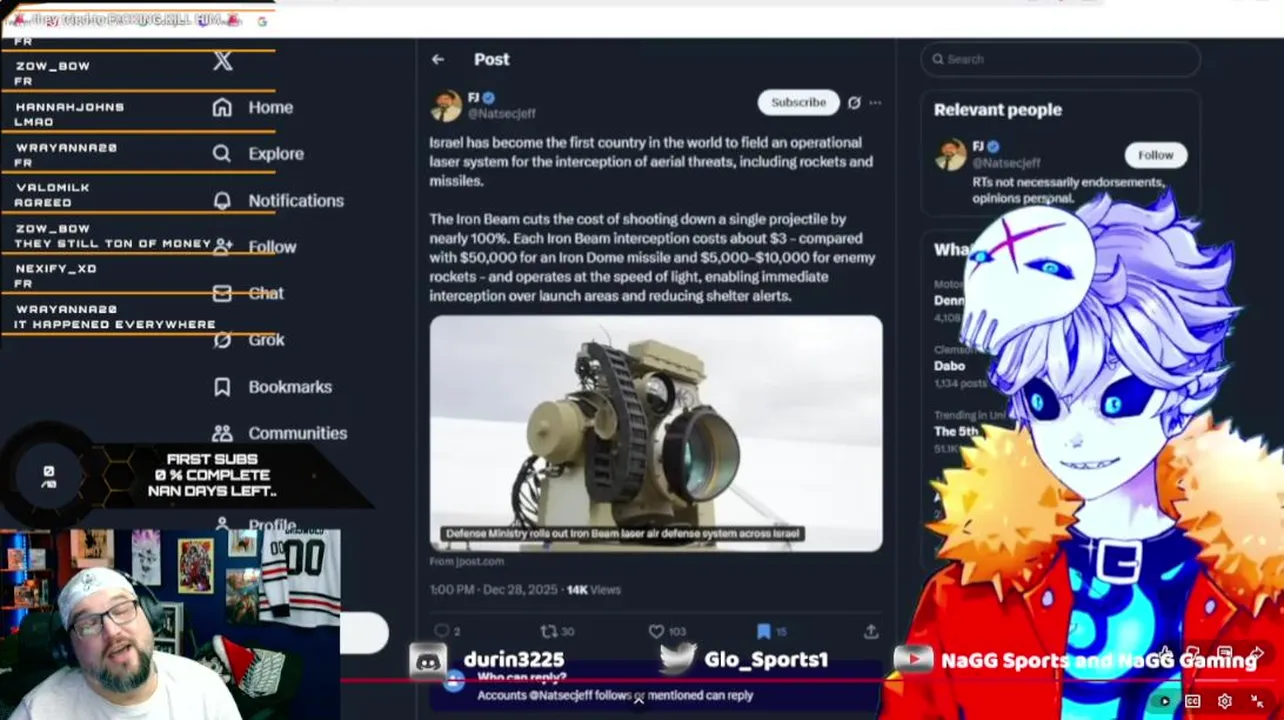Follow FJ in Relevant people
Image resolution: width=1284 pixels, height=720 pixels.
click(x=1155, y=155)
